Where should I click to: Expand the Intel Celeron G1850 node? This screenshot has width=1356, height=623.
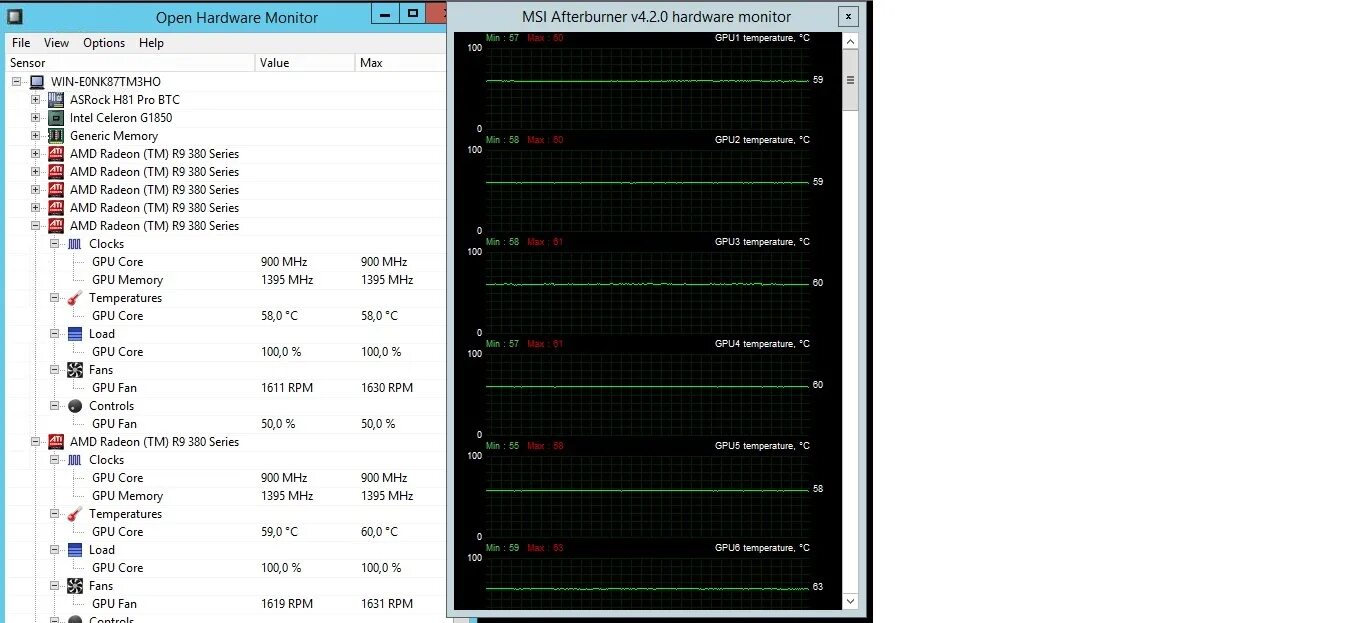click(36, 118)
